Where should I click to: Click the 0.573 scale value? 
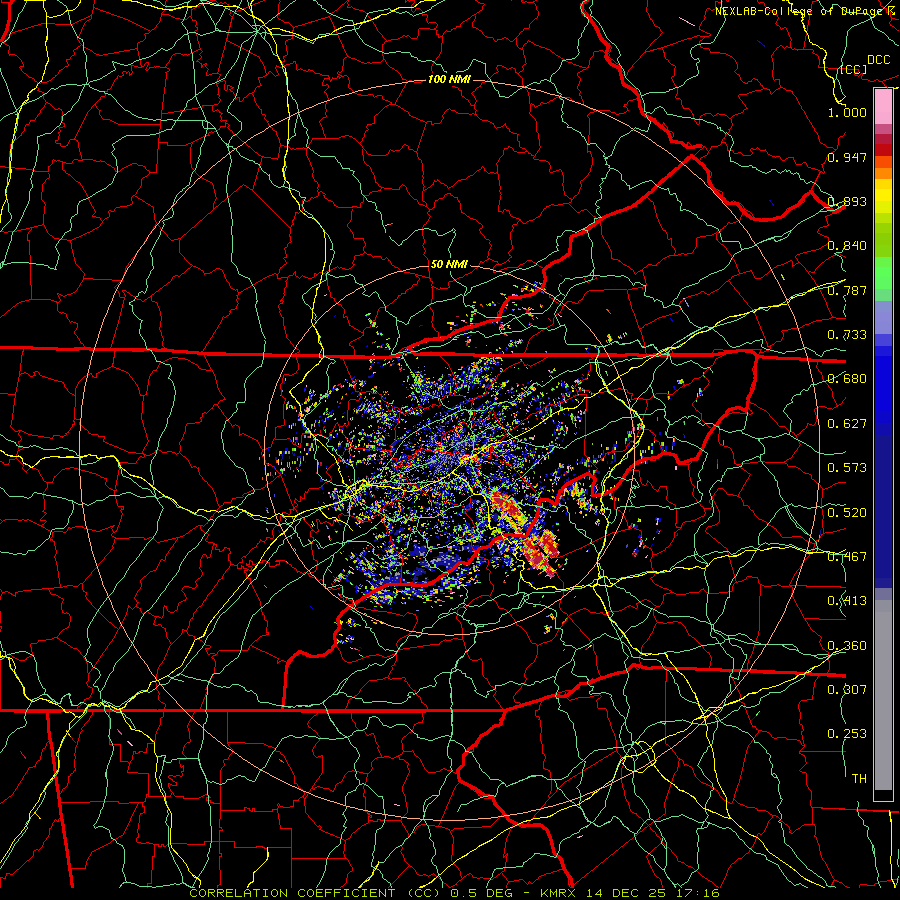847,468
